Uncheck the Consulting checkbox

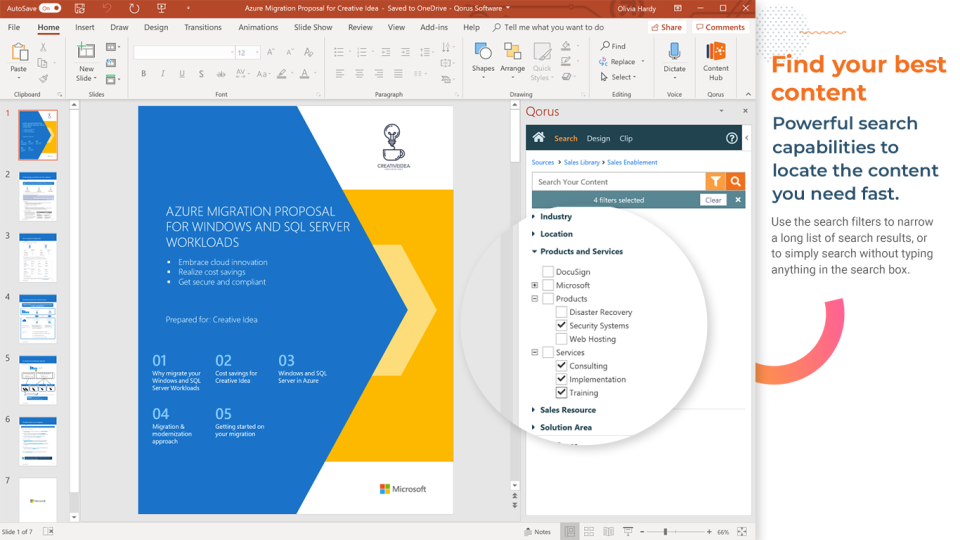(561, 366)
